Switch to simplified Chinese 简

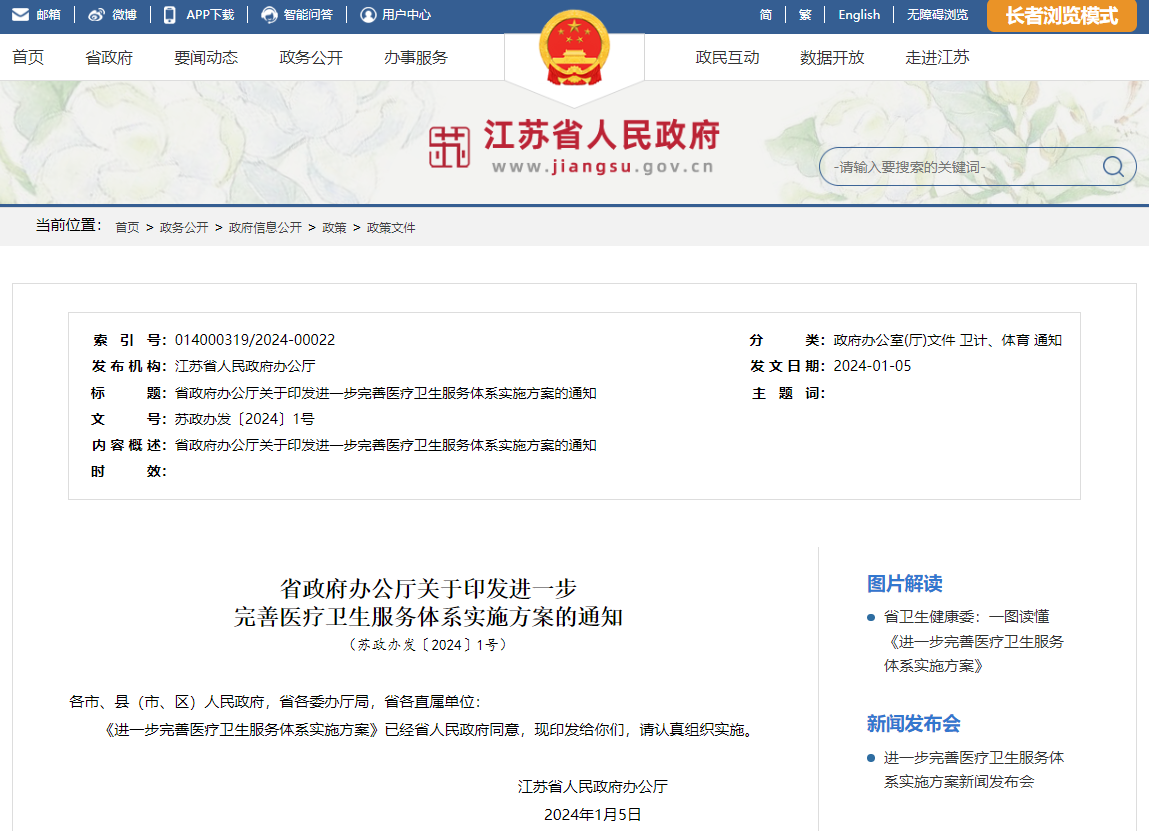click(x=766, y=15)
